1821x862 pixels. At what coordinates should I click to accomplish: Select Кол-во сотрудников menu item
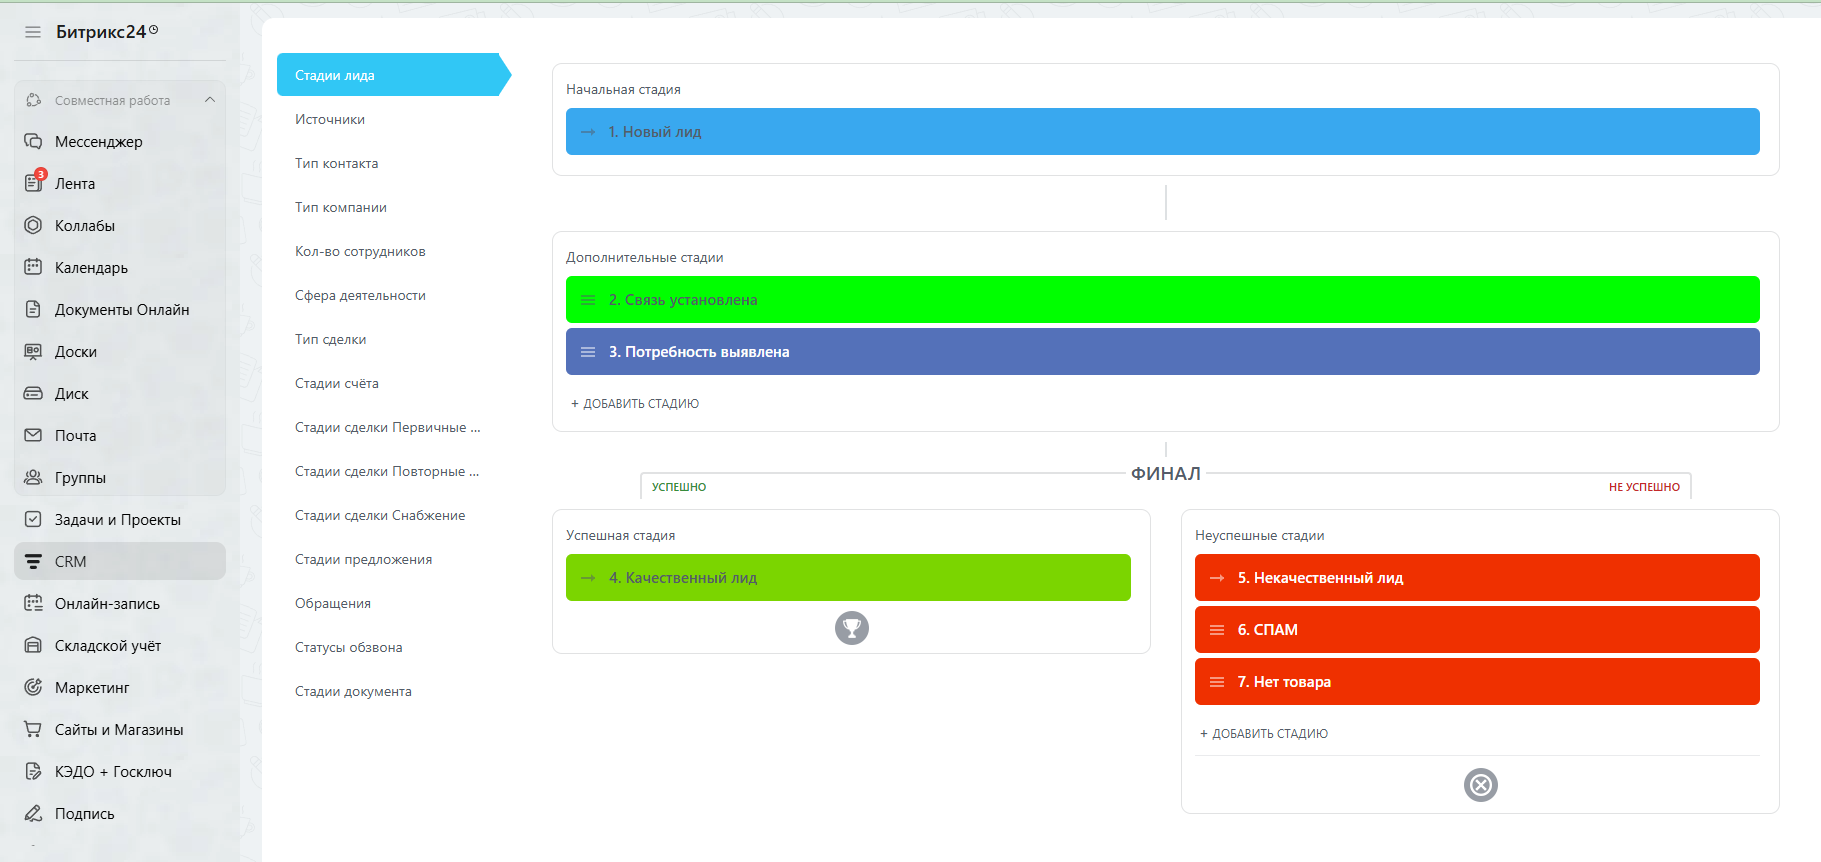pyautogui.click(x=360, y=251)
